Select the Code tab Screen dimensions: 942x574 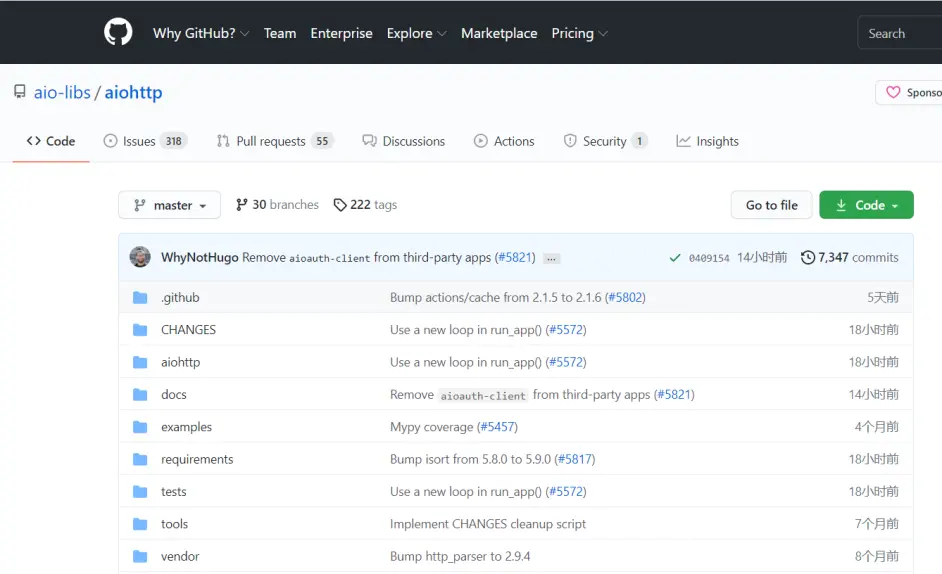click(x=51, y=141)
